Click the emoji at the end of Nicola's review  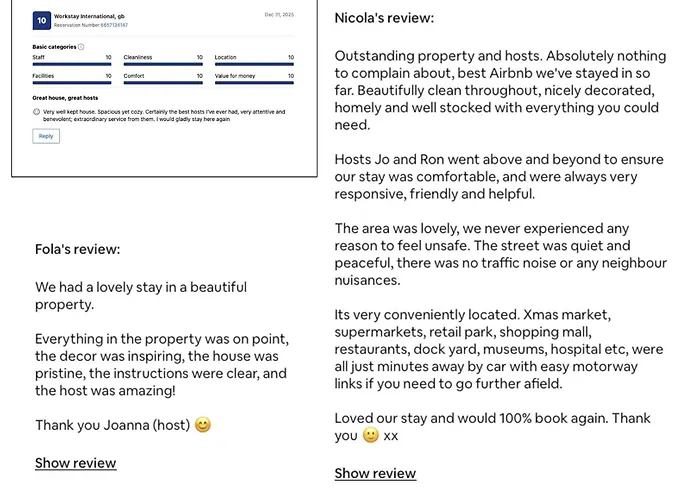coord(371,436)
